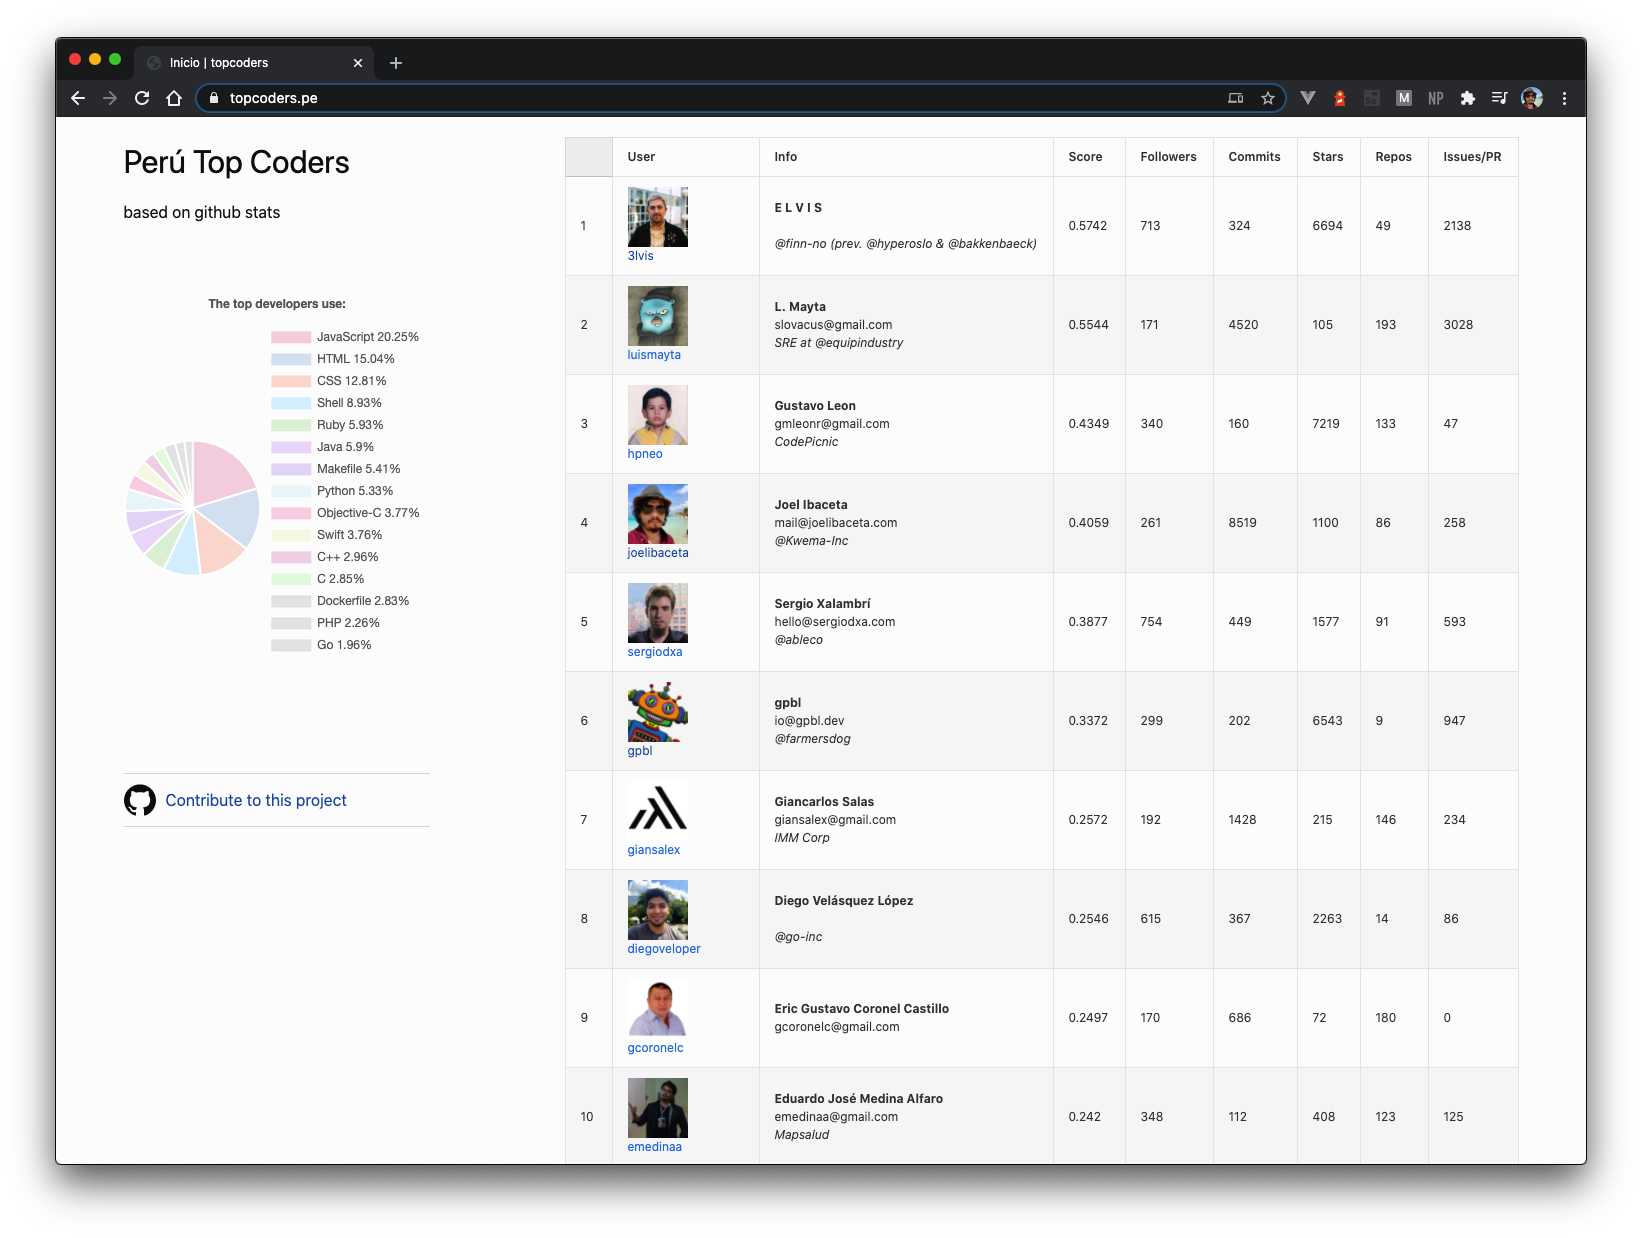Toggle Shell 8.93% legend entry
This screenshot has height=1238, width=1642.
(x=326, y=403)
